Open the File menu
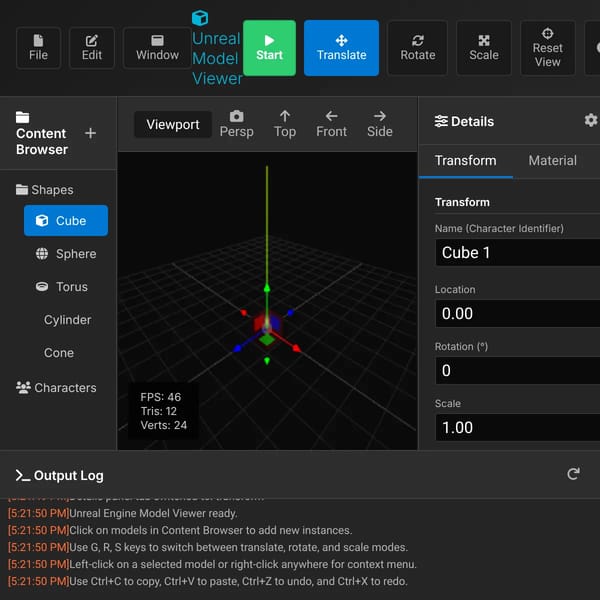This screenshot has width=600, height=600. (x=38, y=48)
